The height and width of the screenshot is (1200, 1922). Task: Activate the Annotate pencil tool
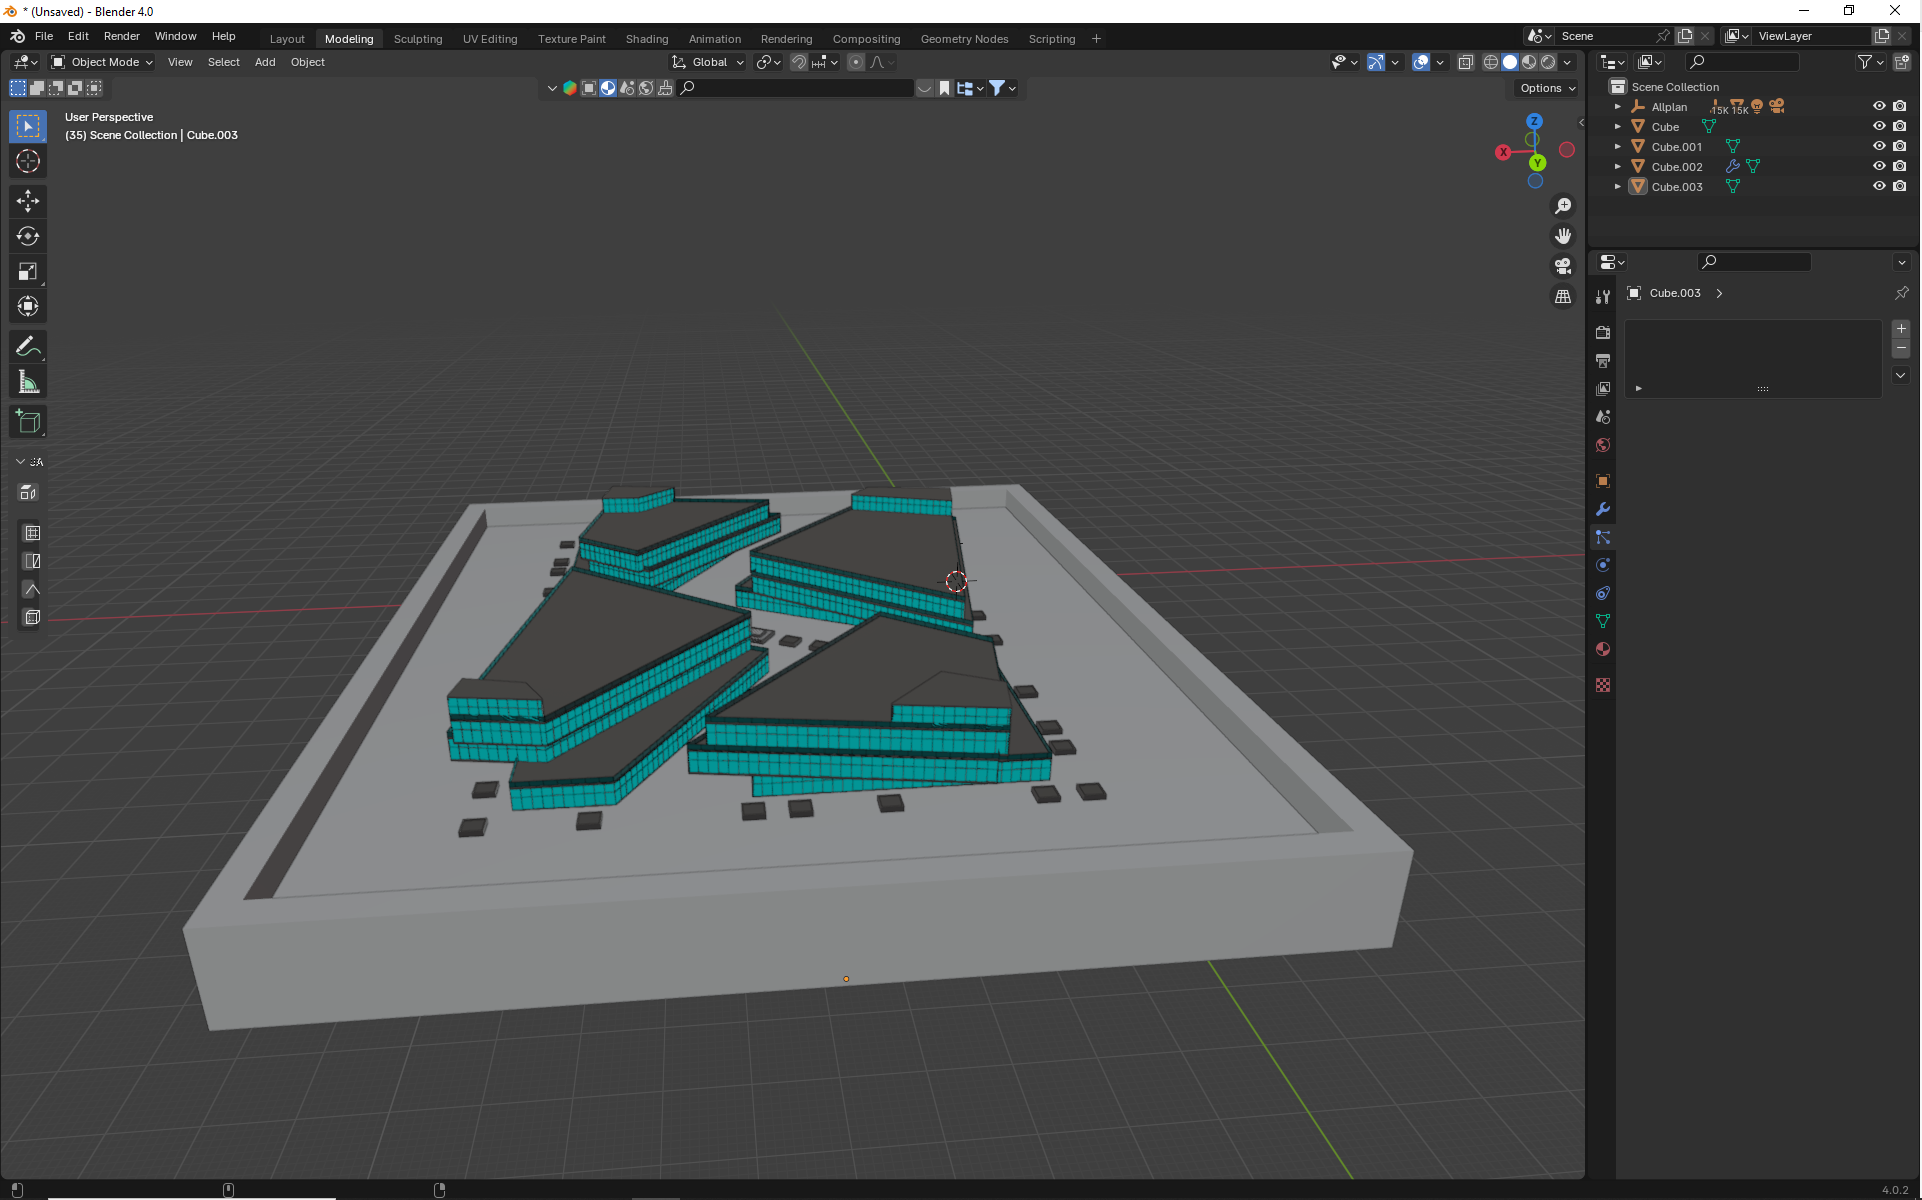coord(28,347)
